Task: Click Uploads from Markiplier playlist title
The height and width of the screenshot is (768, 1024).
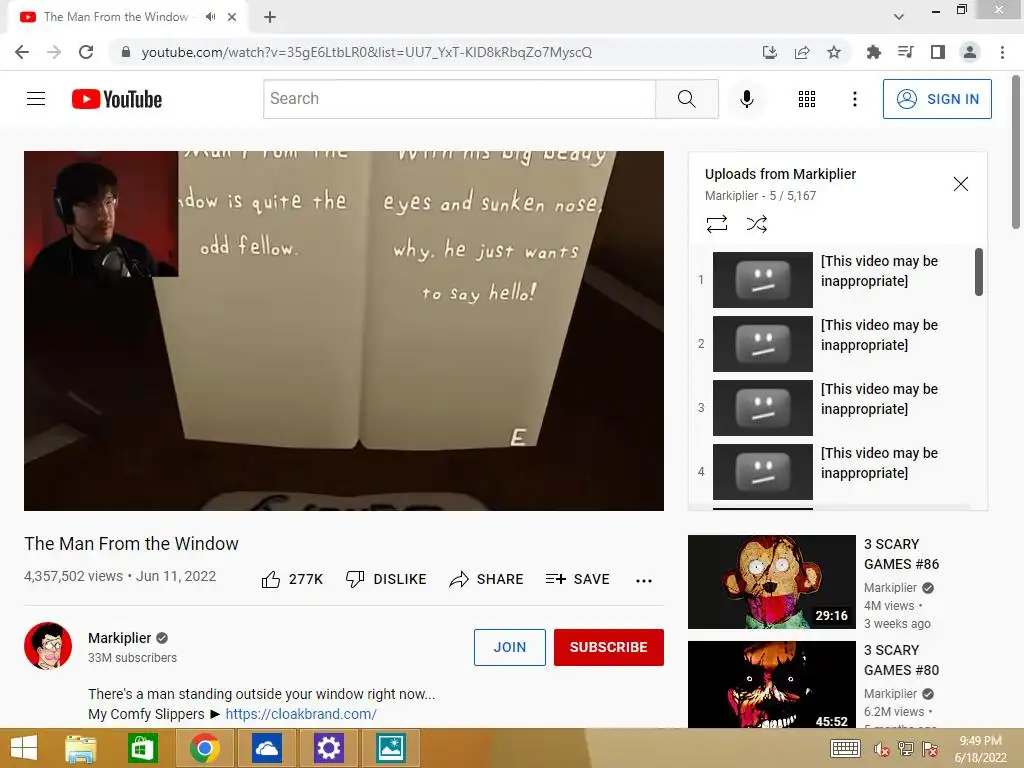Action: tap(780, 174)
